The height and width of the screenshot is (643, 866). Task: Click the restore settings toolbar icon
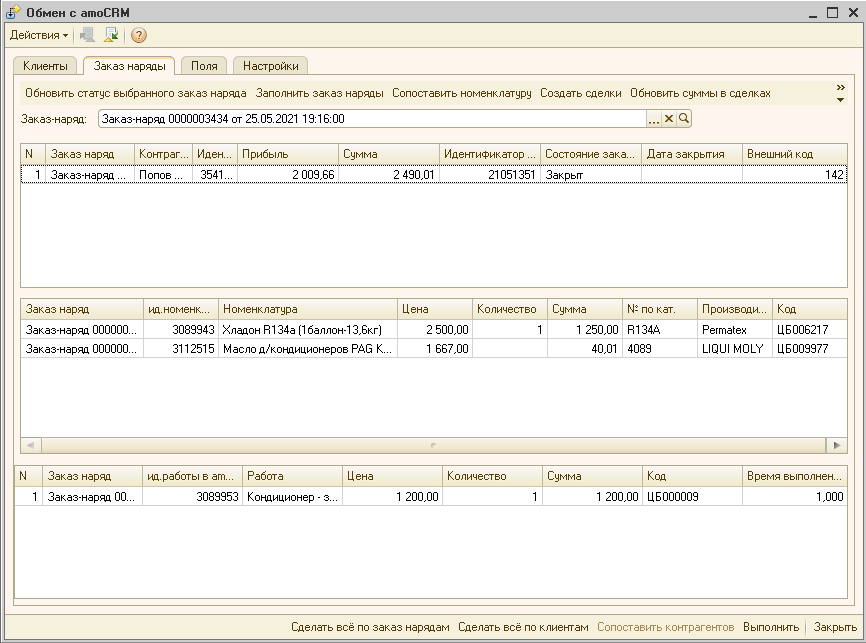[x=112, y=35]
